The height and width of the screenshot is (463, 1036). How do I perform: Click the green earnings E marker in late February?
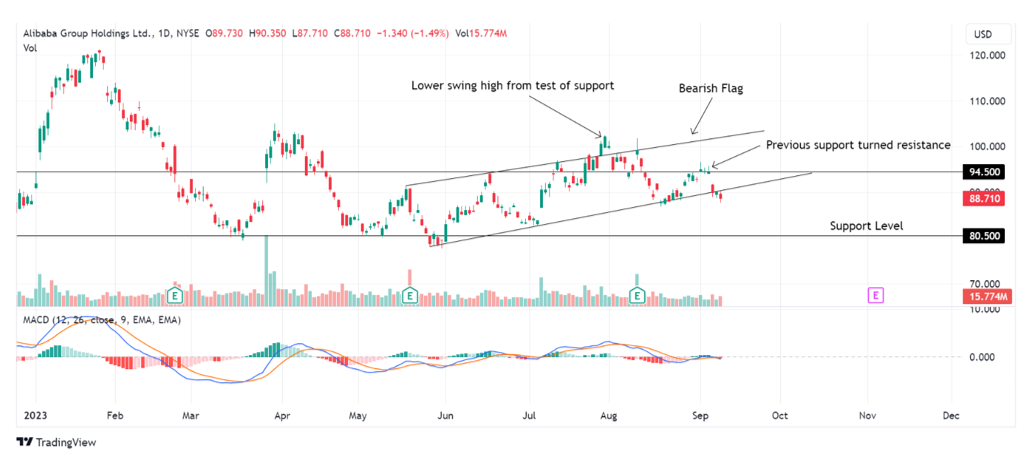pyautogui.click(x=175, y=295)
